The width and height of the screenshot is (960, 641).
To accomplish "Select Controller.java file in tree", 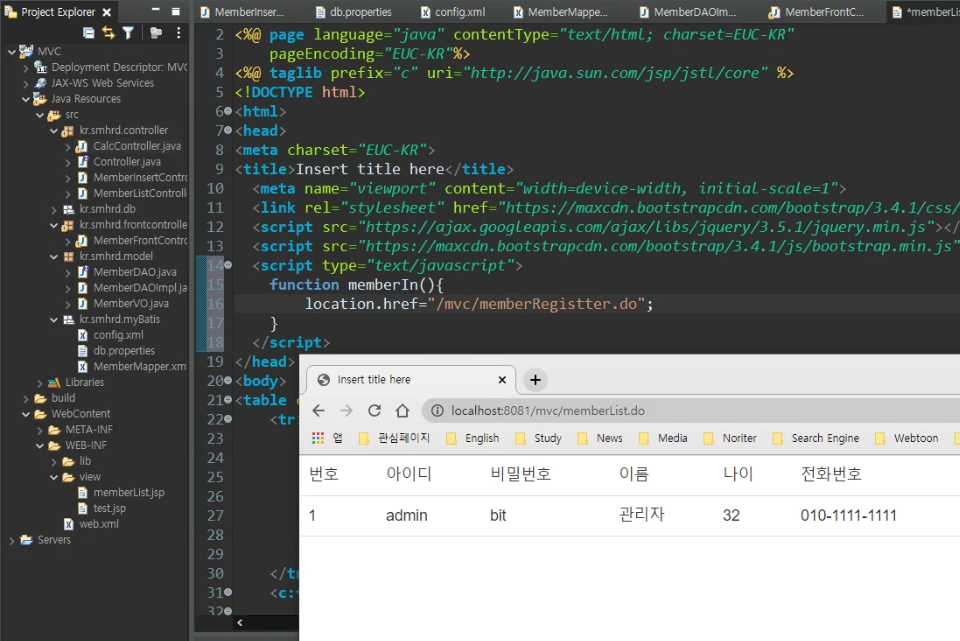I will (x=127, y=162).
